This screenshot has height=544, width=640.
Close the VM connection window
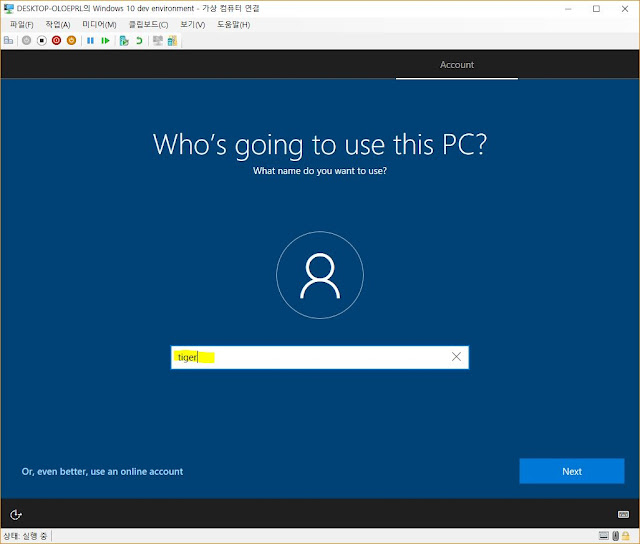(625, 9)
